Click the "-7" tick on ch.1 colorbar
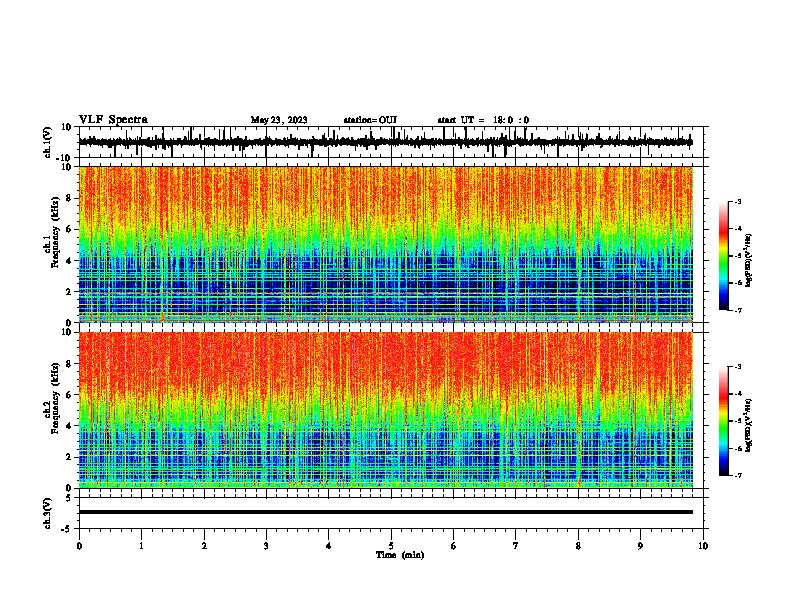 [738, 311]
